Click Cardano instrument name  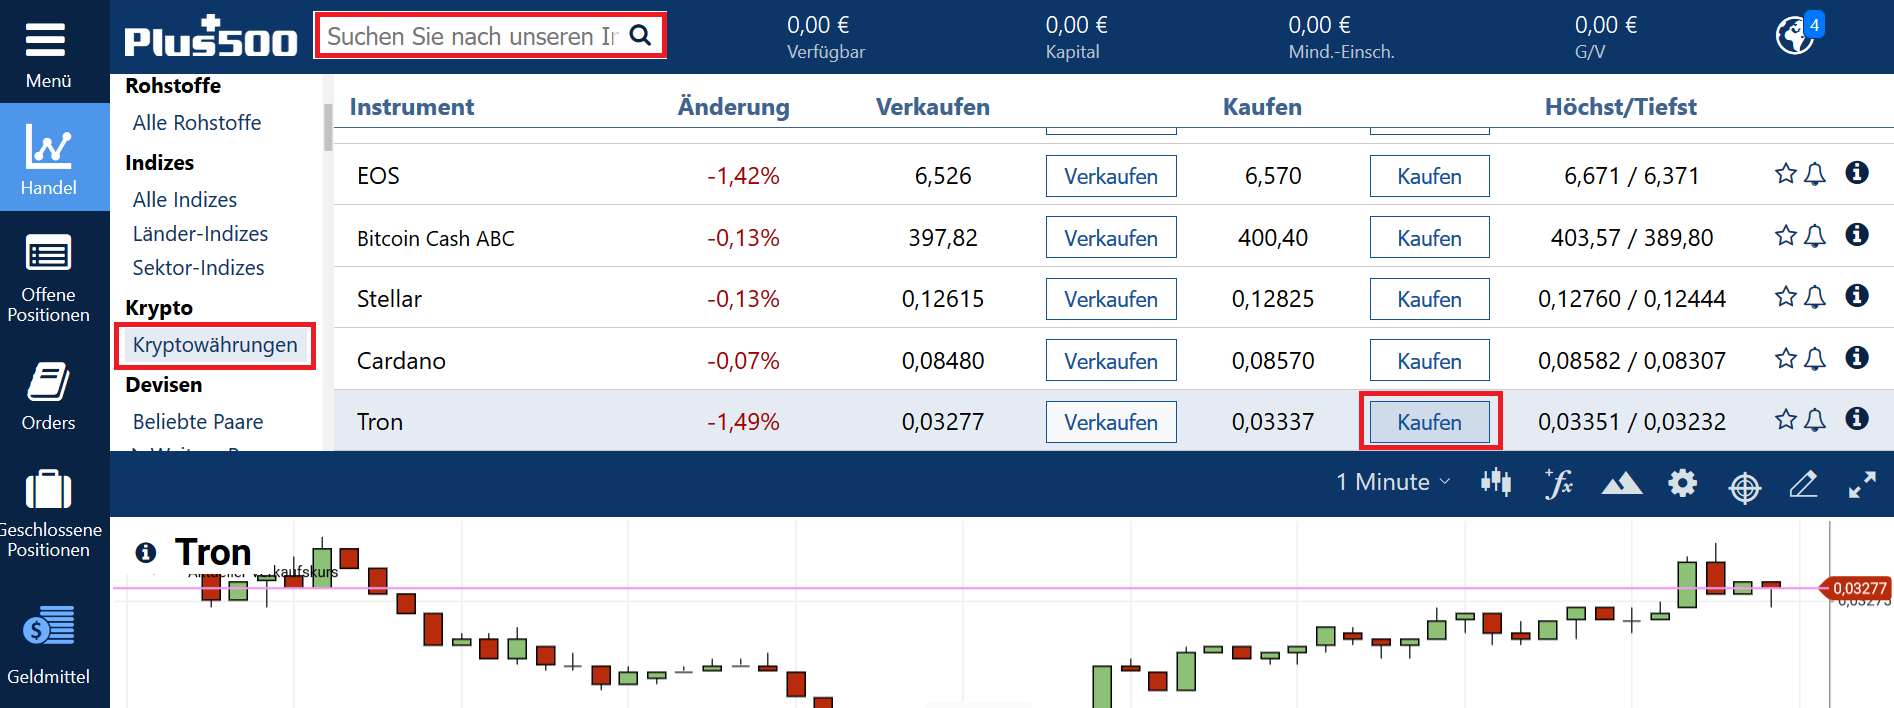pos(401,361)
